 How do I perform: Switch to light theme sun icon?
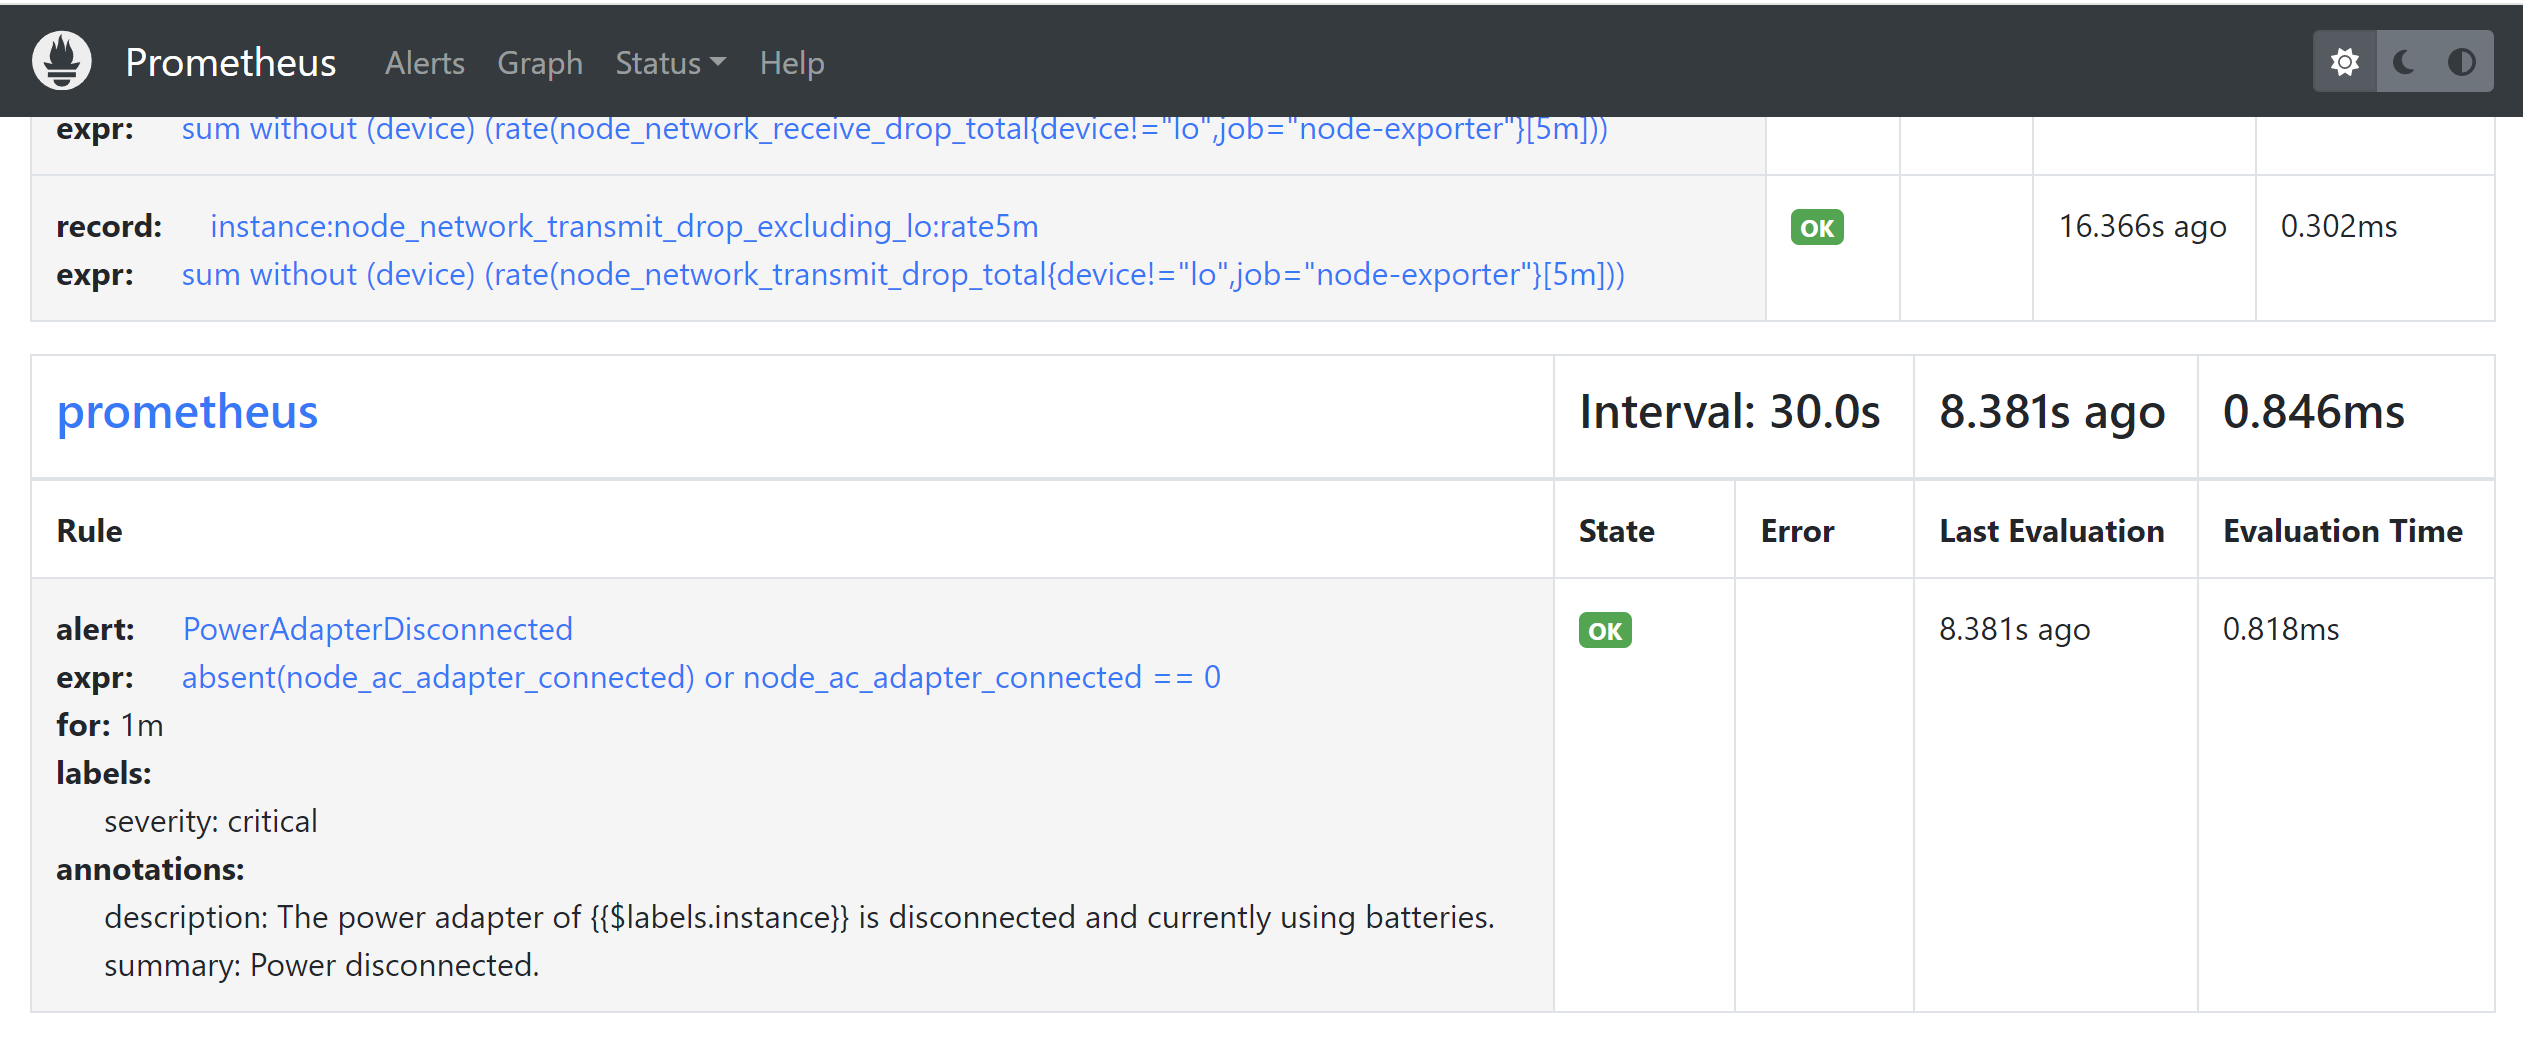tap(2344, 62)
